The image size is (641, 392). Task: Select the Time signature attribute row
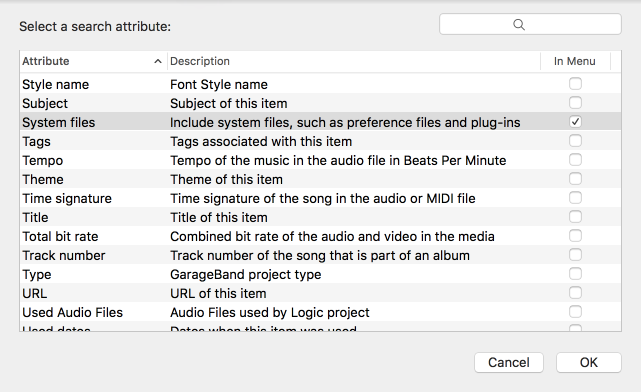pos(320,198)
